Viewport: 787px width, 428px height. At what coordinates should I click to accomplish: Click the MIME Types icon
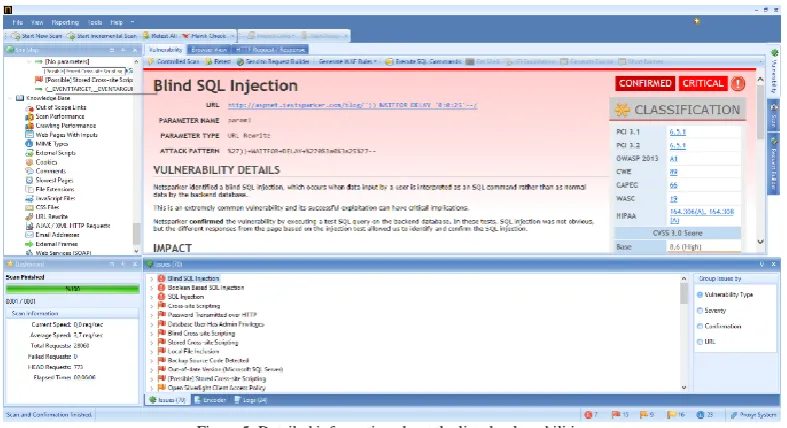30,144
